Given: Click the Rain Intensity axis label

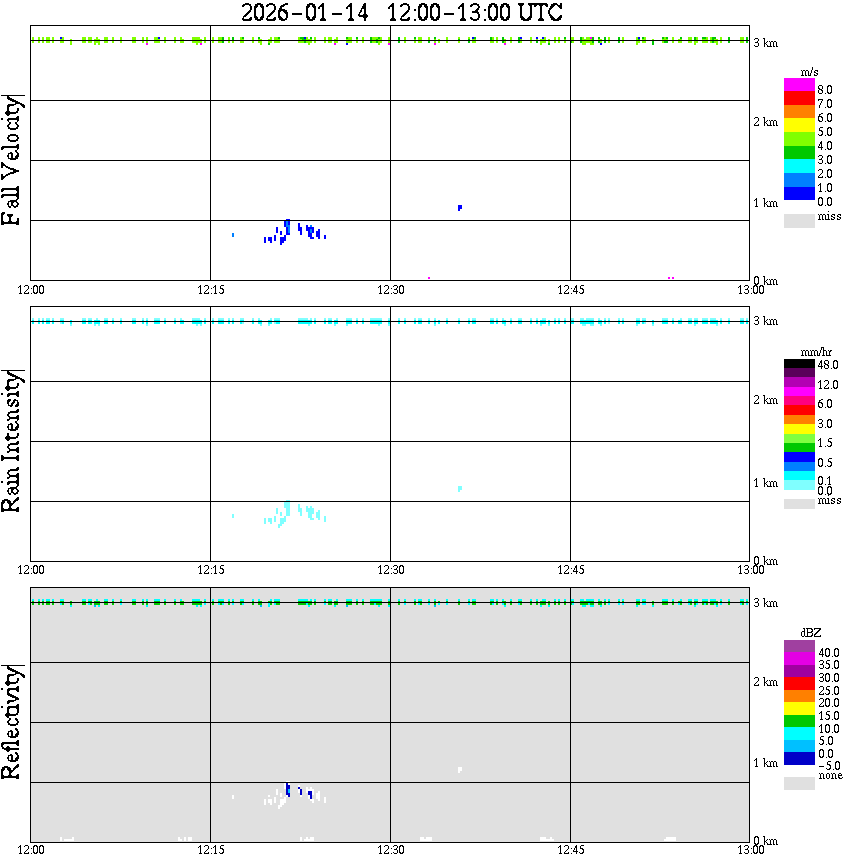Looking at the screenshot, I should (12, 441).
